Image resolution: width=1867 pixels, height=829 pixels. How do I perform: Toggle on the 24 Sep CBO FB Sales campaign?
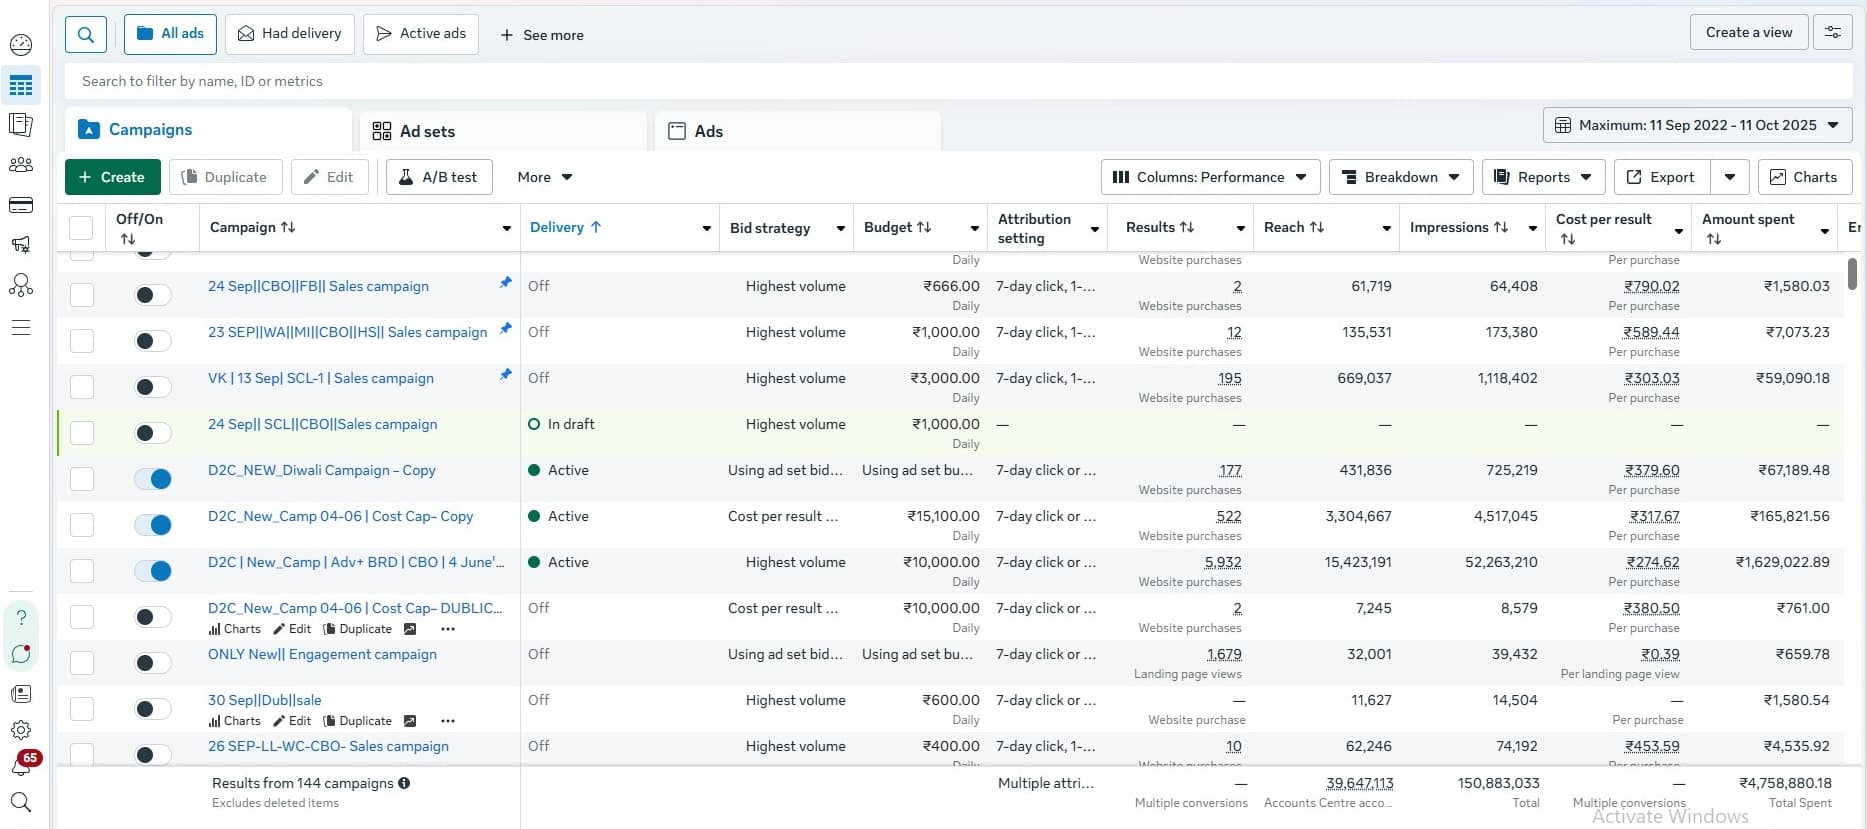click(153, 295)
